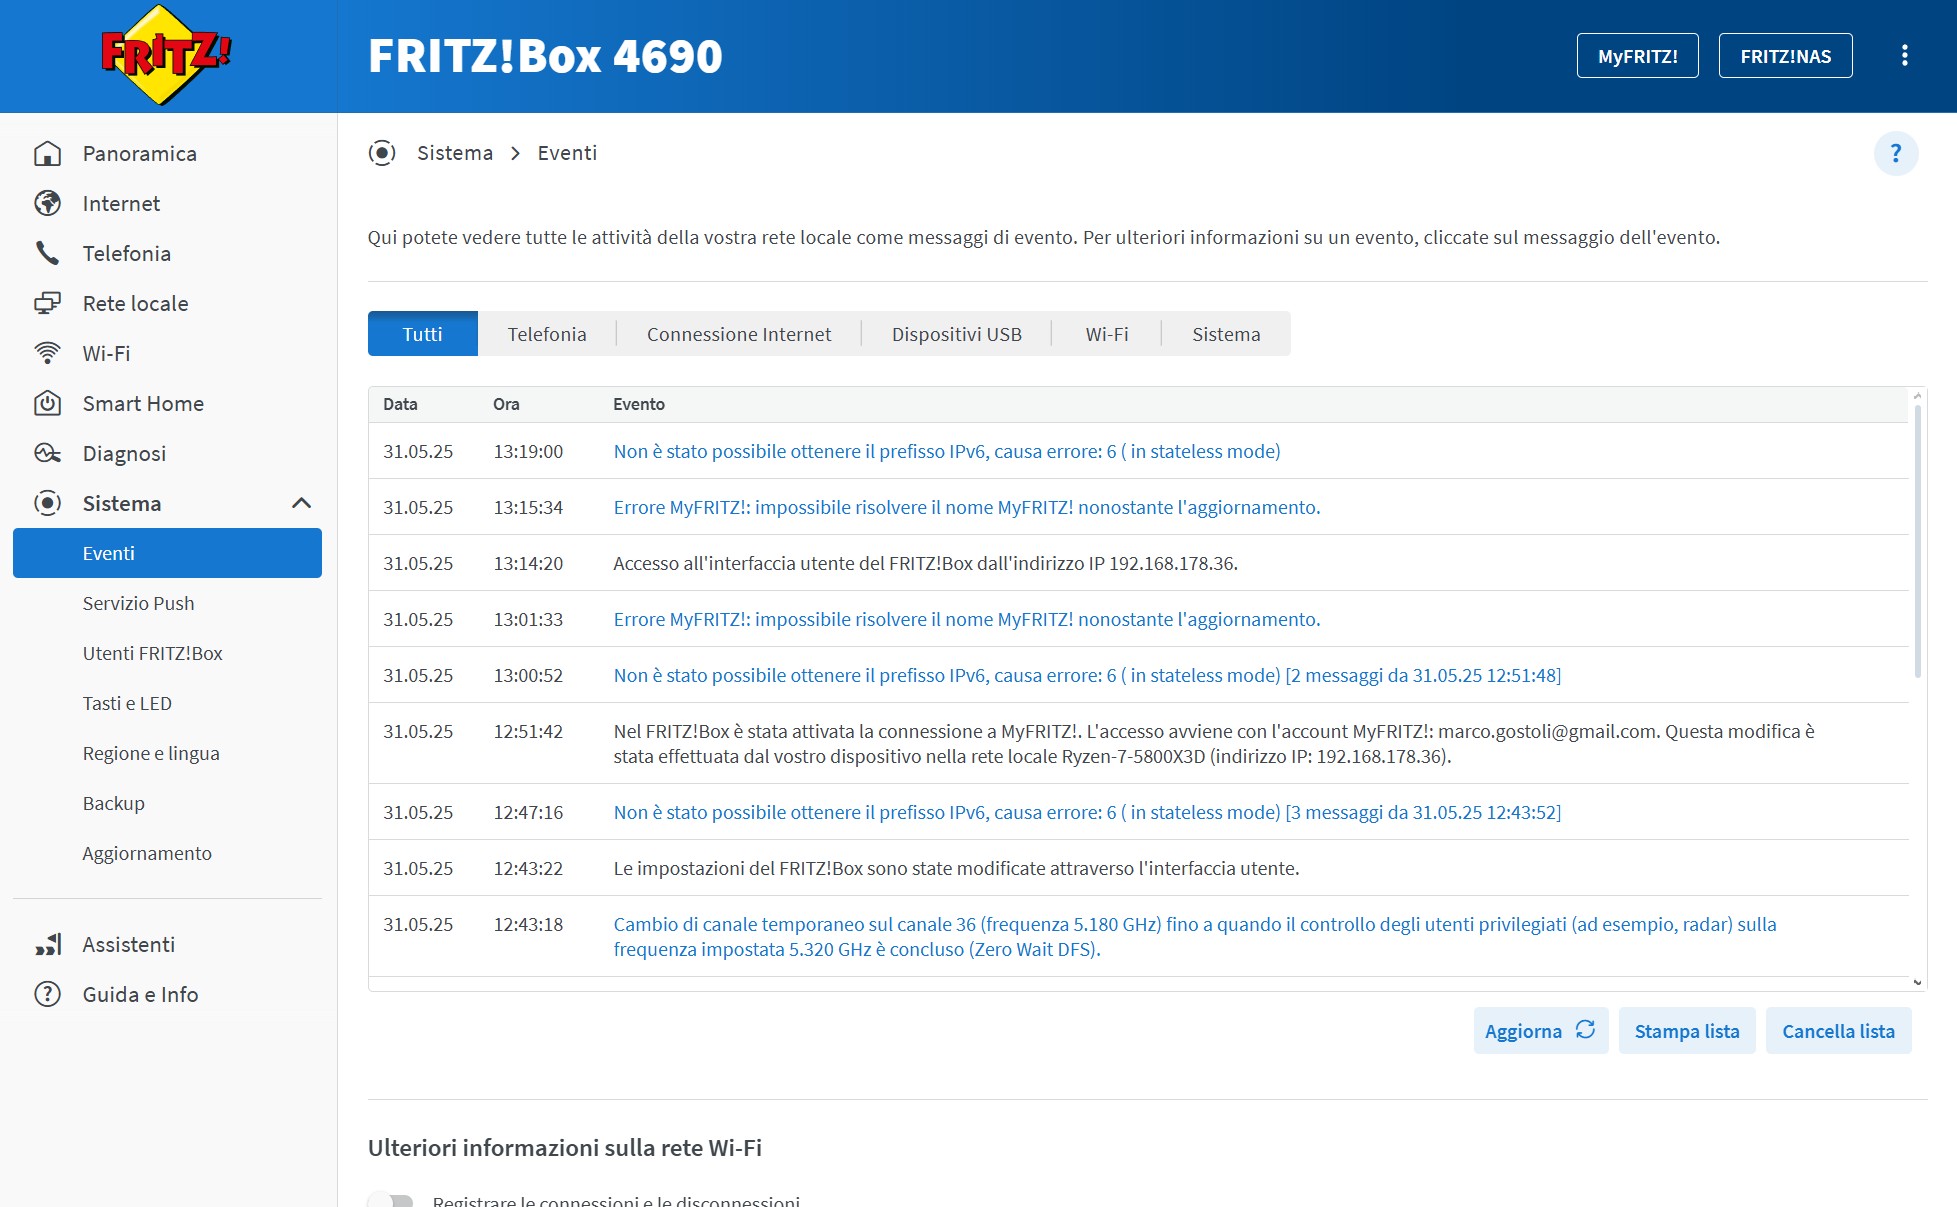
Task: Click the refresh icon on Aggiorna
Action: (1585, 1029)
